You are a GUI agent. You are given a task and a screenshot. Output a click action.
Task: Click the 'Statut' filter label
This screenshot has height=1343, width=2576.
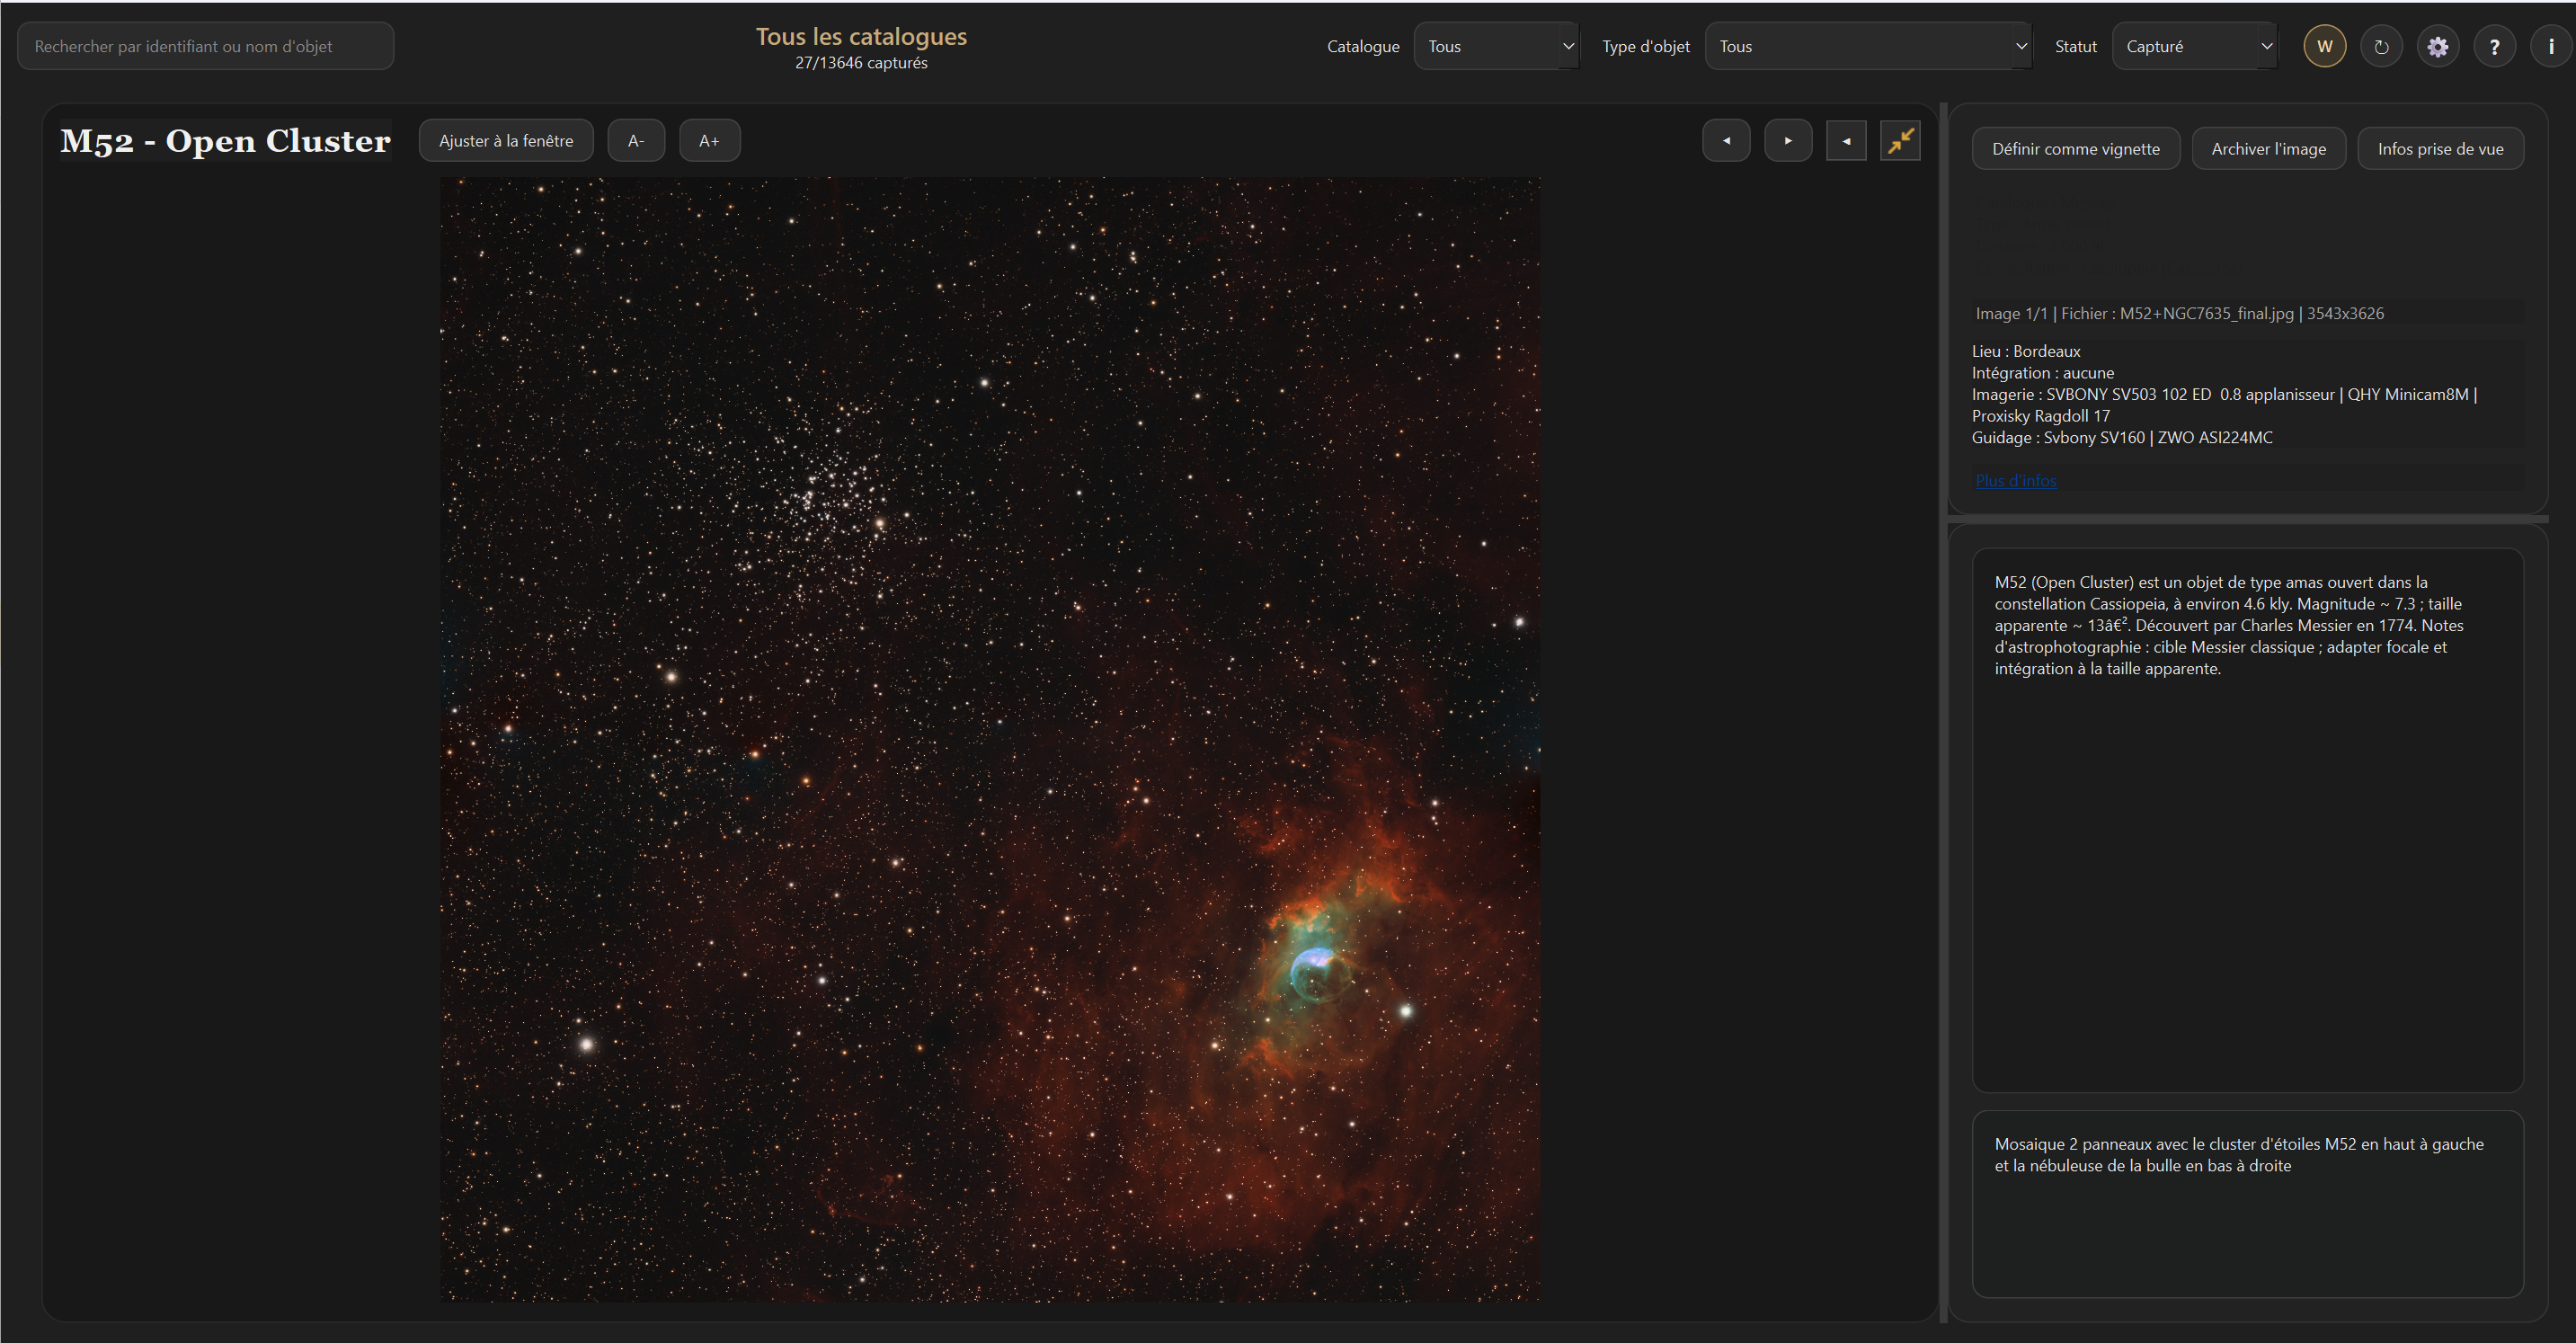click(2076, 46)
